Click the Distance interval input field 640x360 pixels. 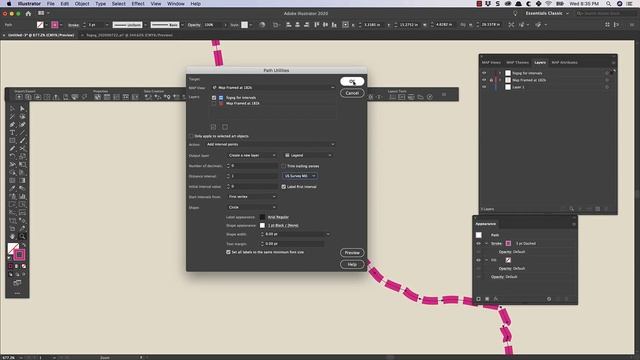(x=254, y=176)
